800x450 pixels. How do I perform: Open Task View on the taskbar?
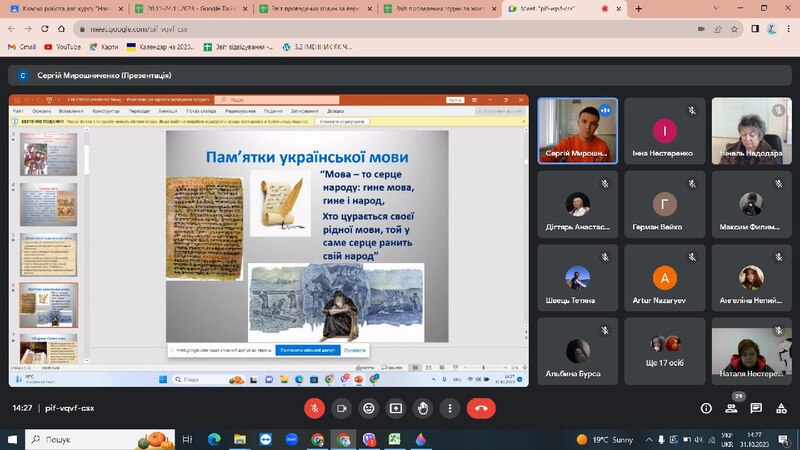click(x=187, y=439)
